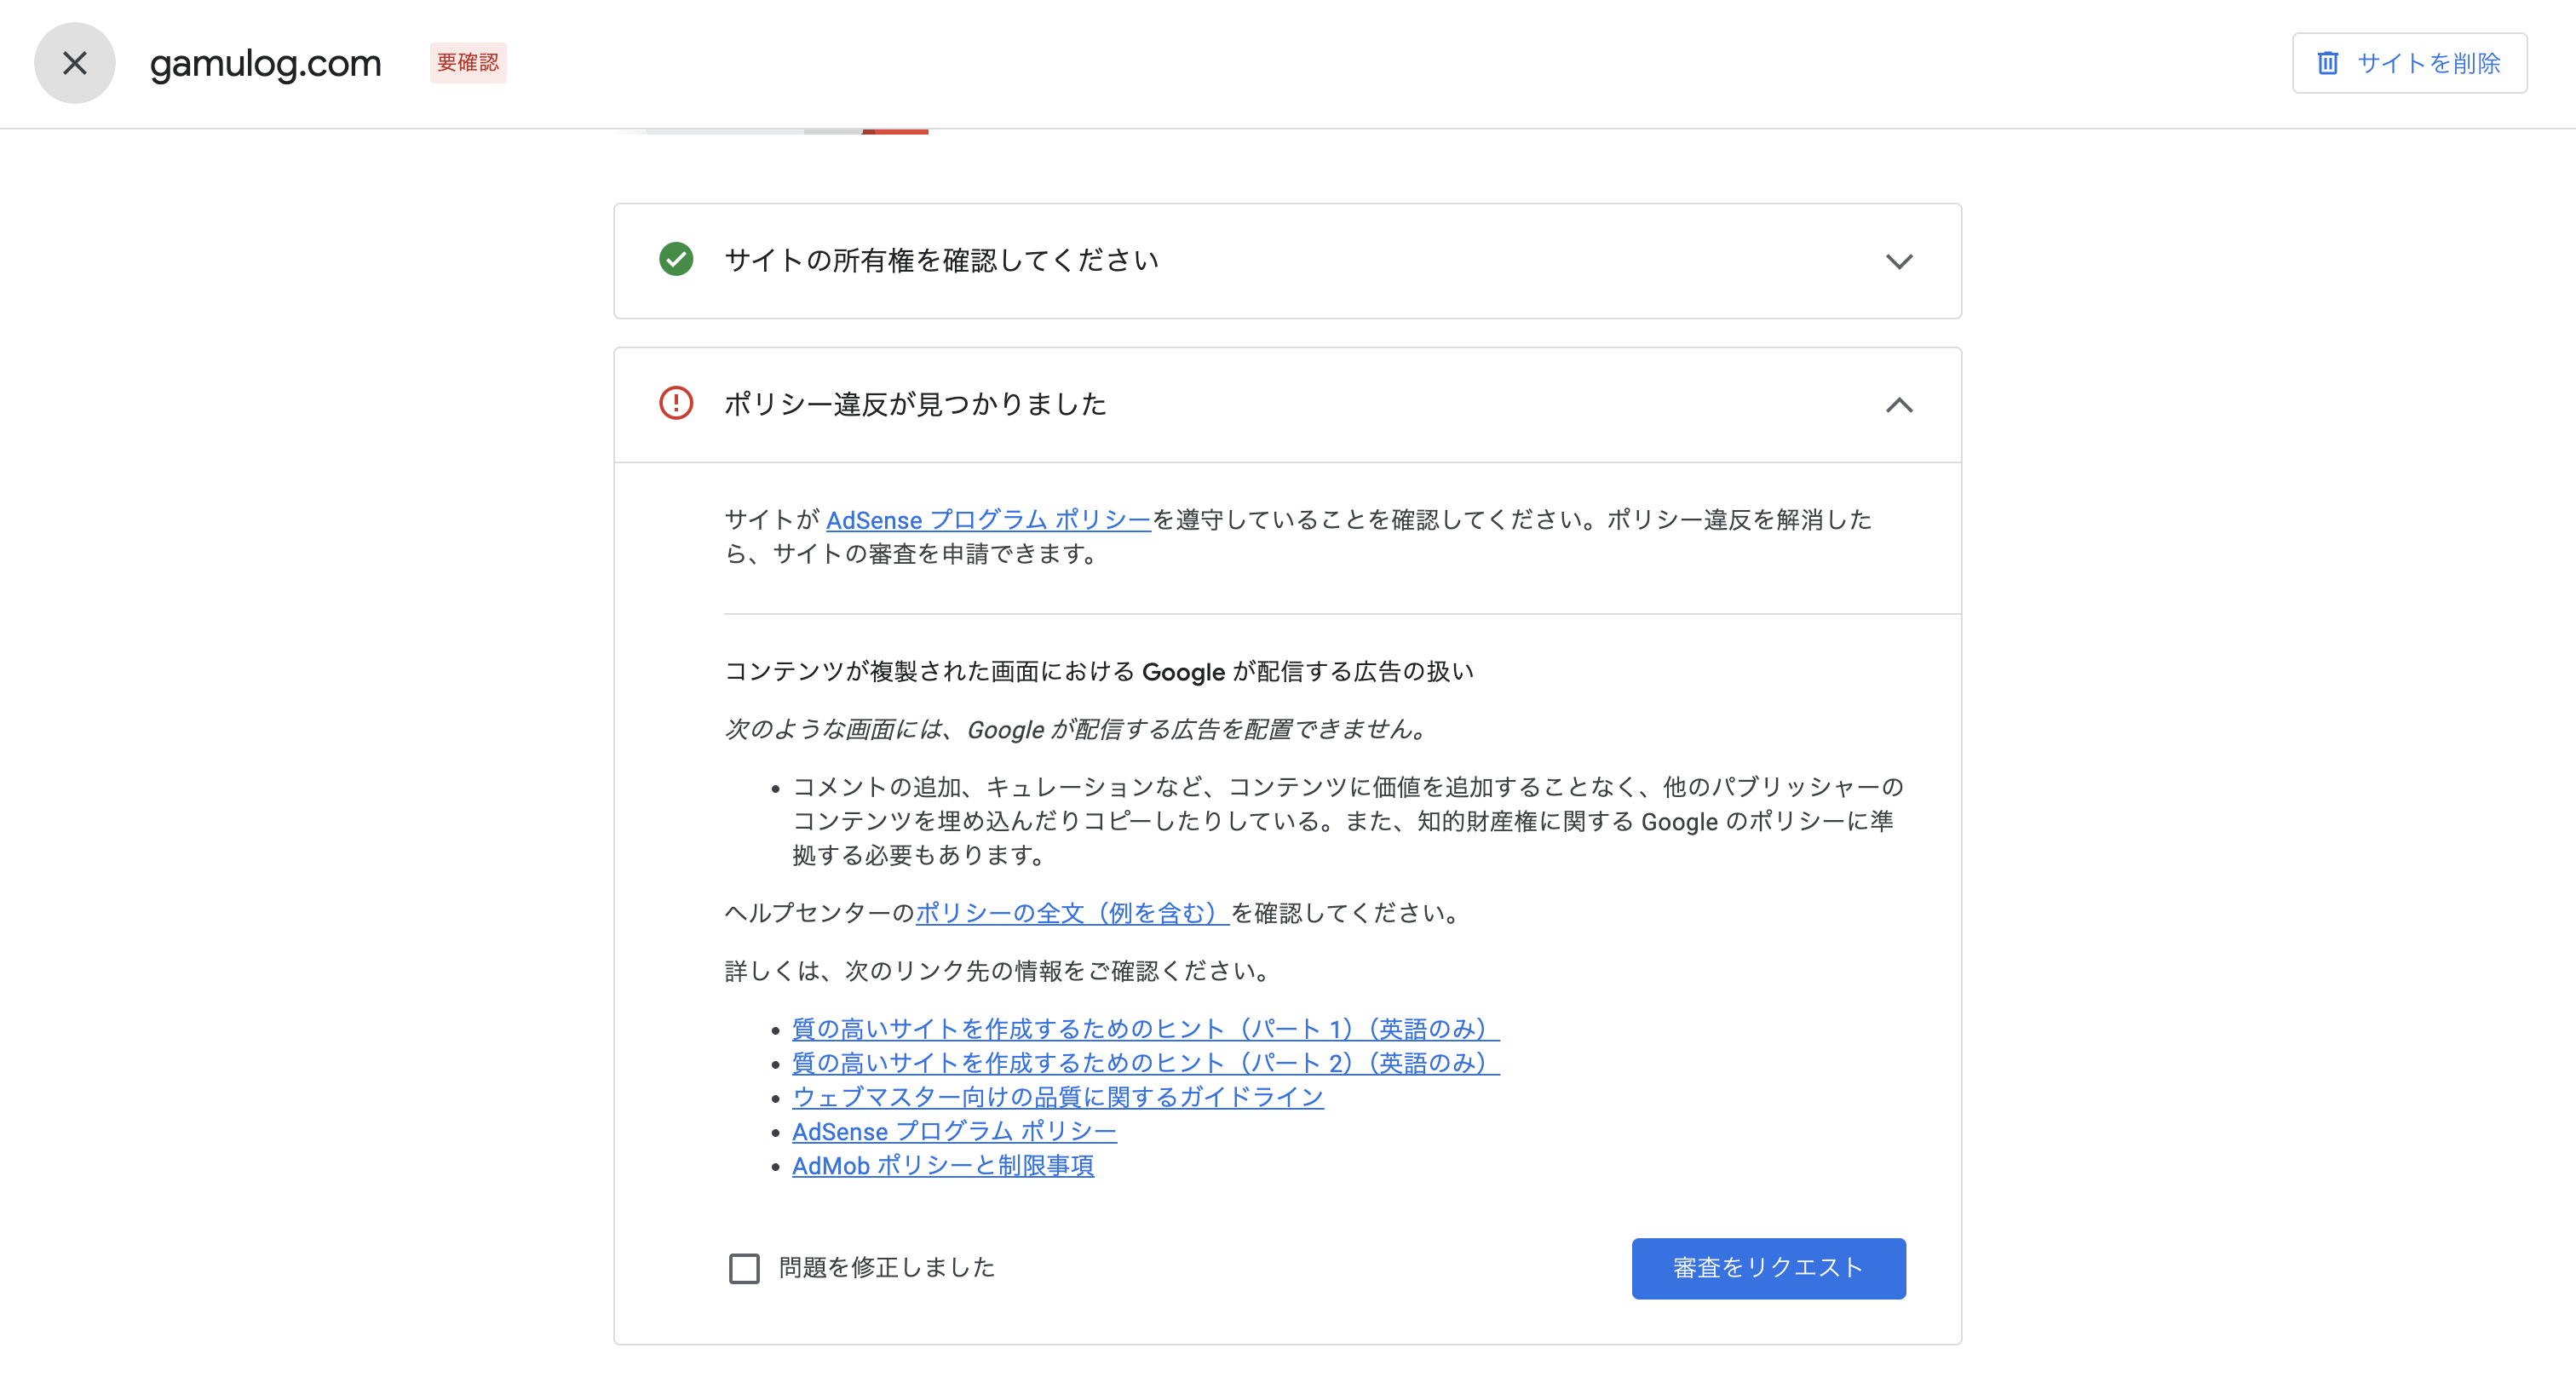
Task: Click the 審査をリクエスト button
Action: point(1768,1268)
